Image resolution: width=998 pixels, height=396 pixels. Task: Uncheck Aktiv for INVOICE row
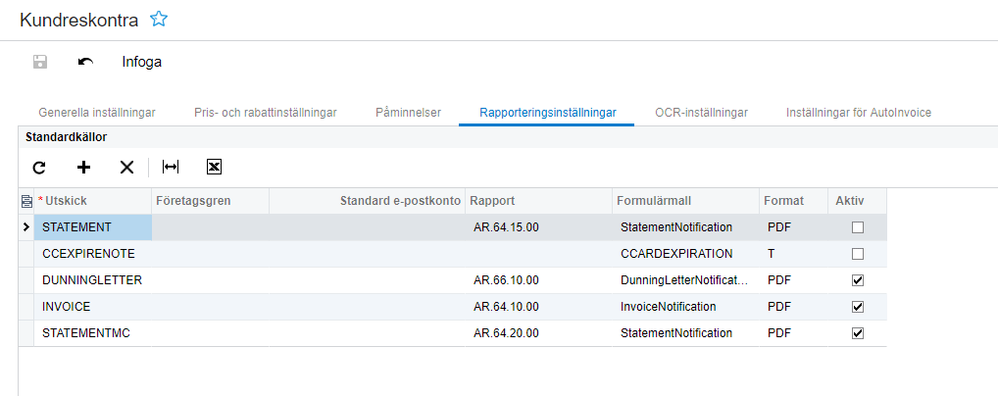pyautogui.click(x=857, y=307)
